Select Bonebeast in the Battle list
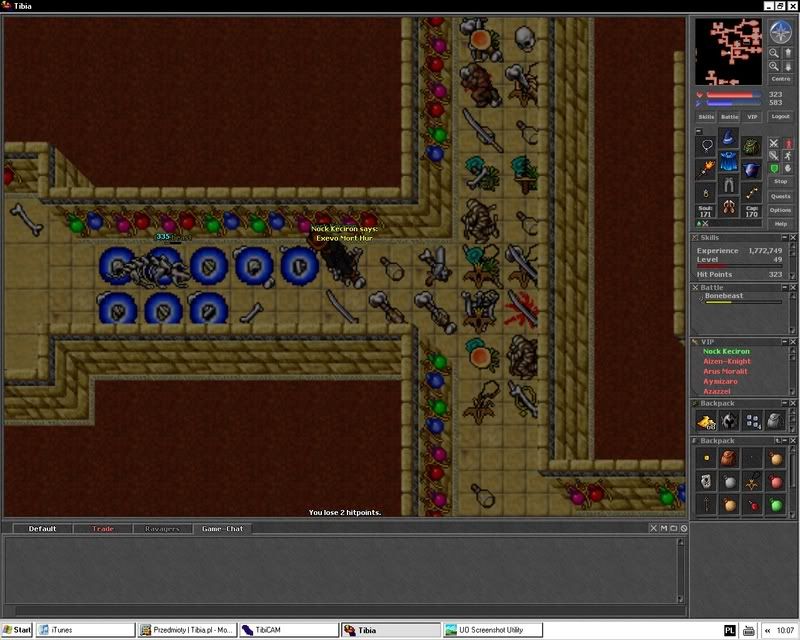 pyautogui.click(x=739, y=298)
